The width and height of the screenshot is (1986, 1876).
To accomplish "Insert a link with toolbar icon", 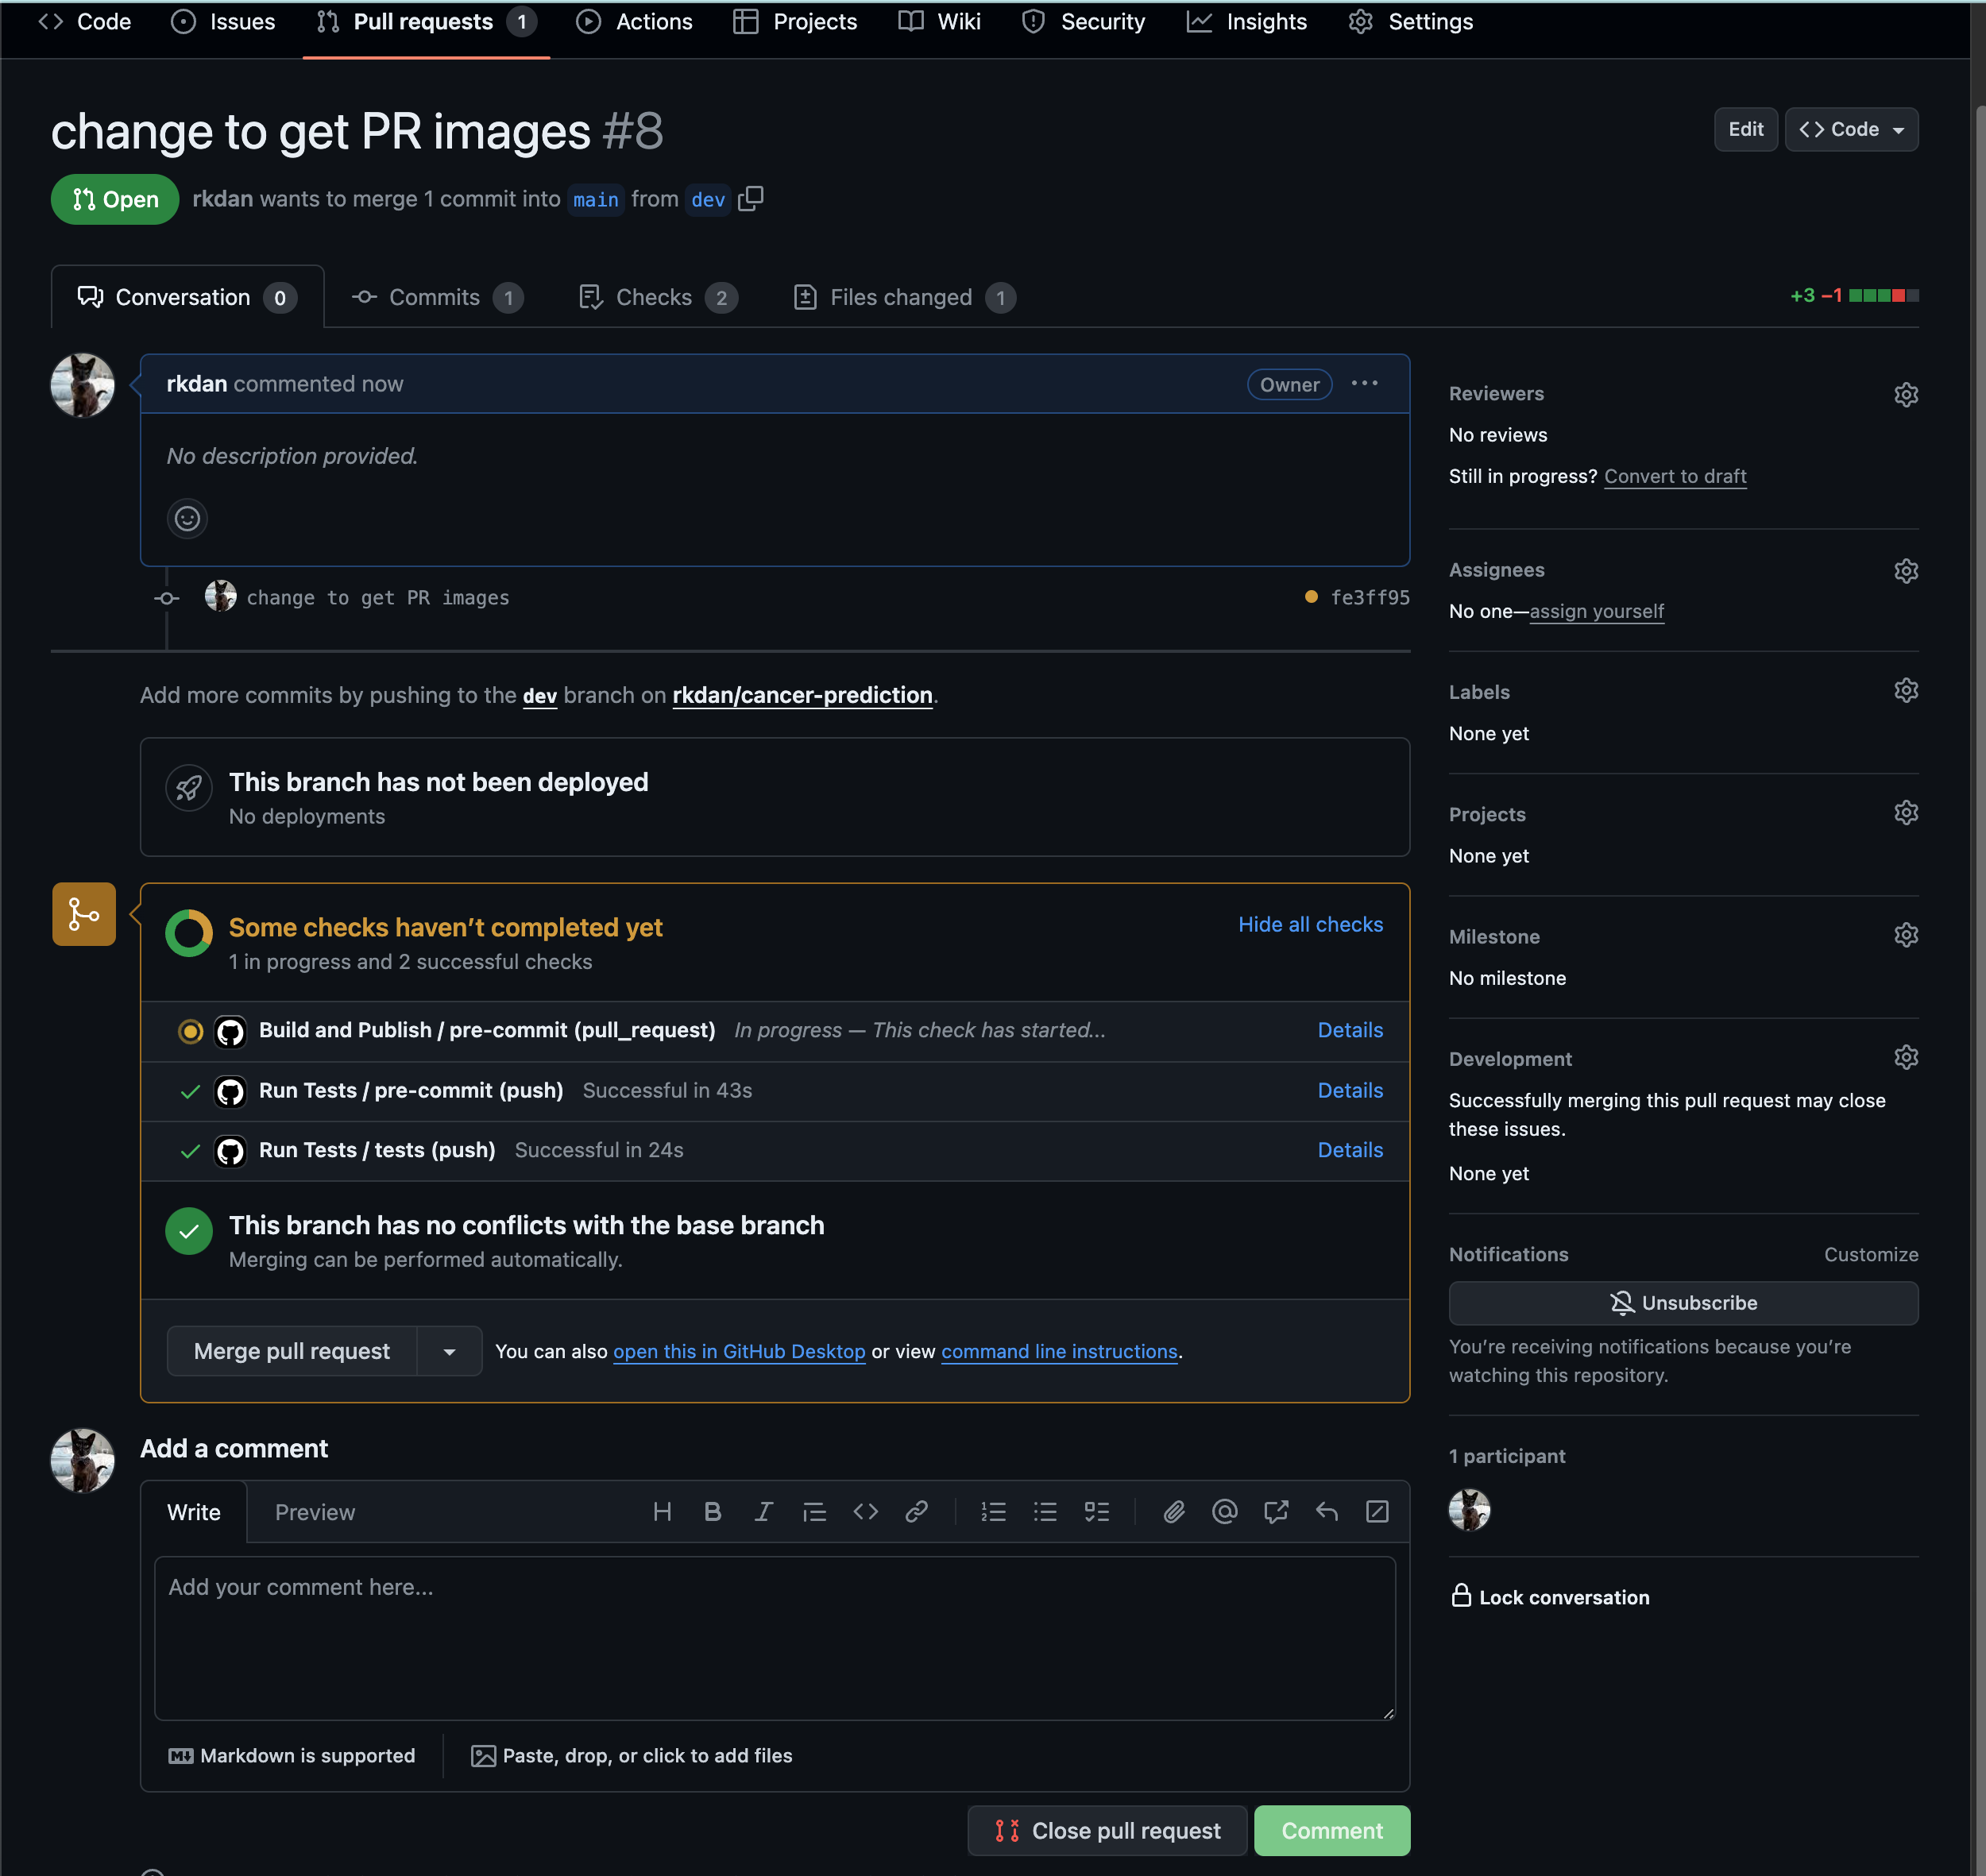I will tap(916, 1512).
